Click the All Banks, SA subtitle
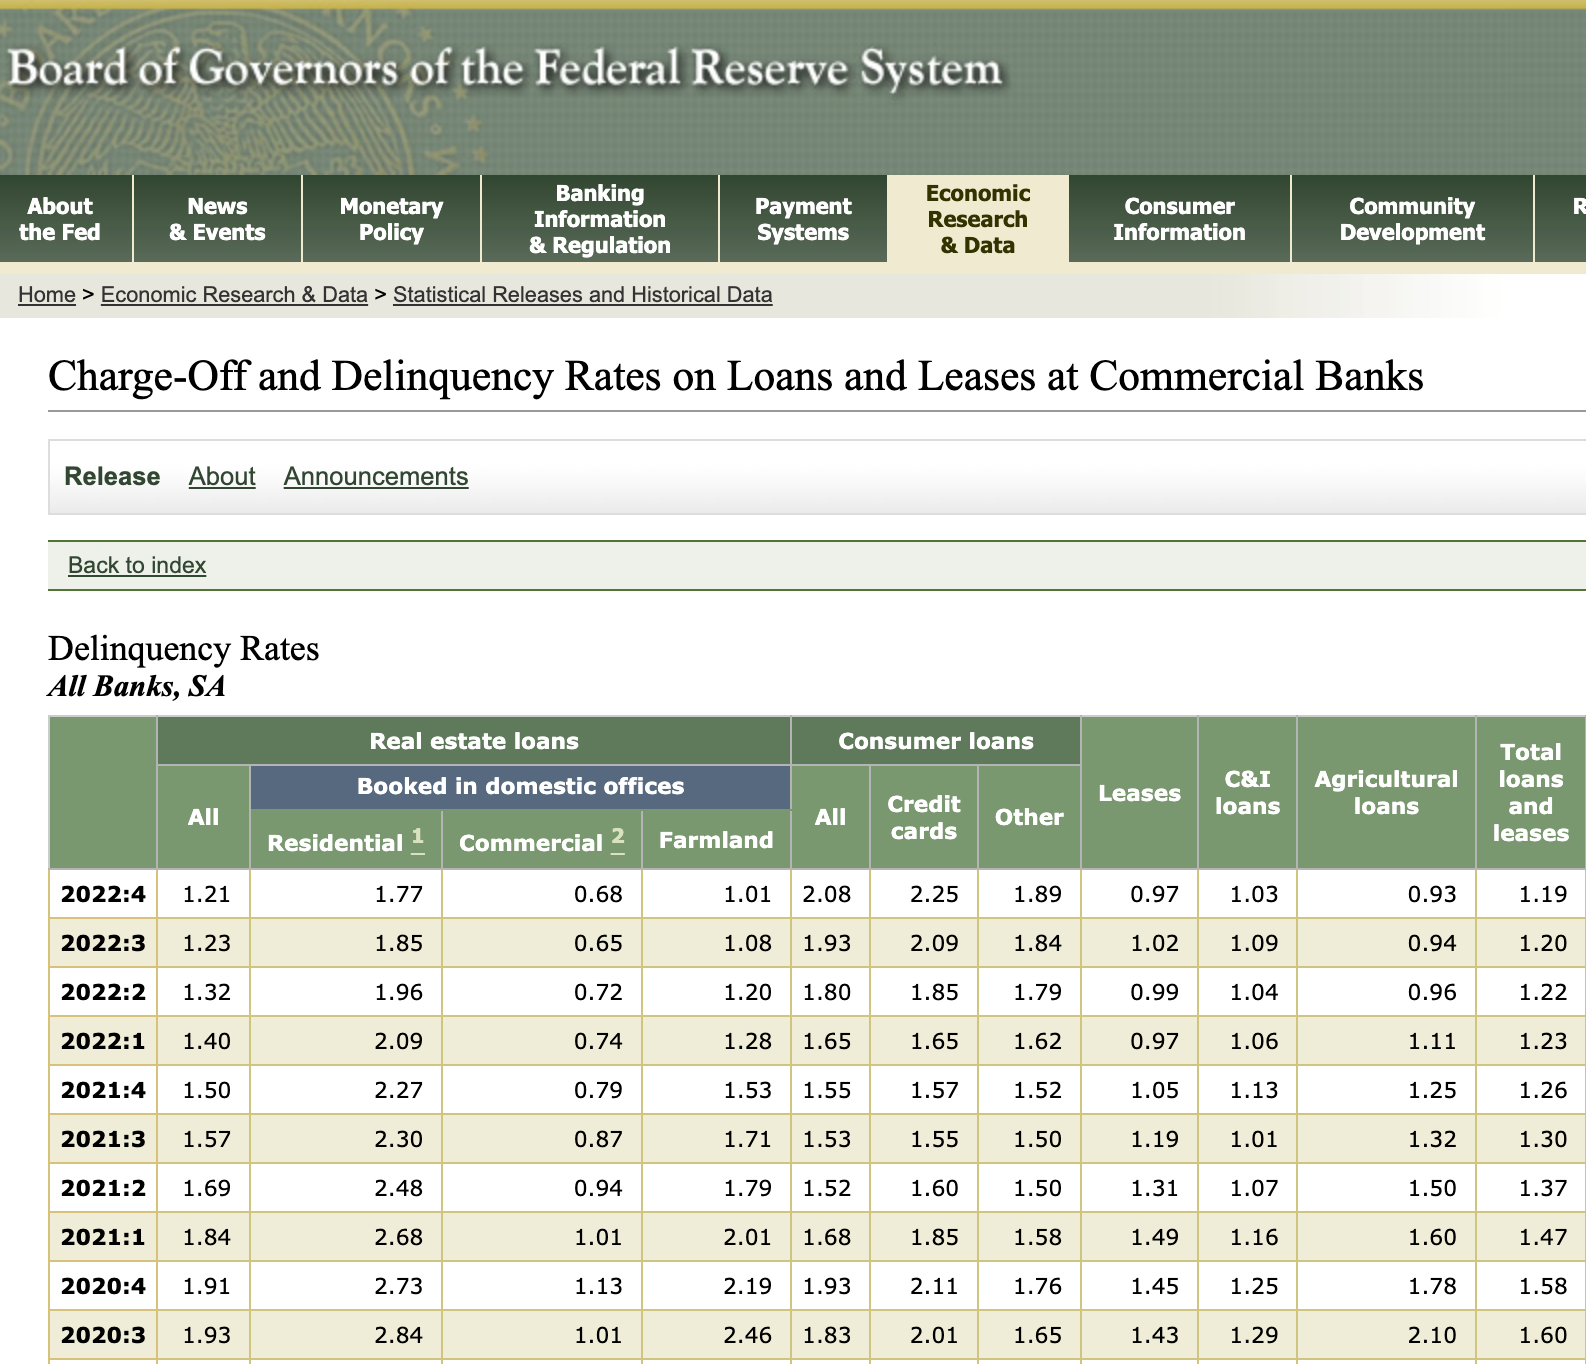1586x1364 pixels. tap(137, 686)
